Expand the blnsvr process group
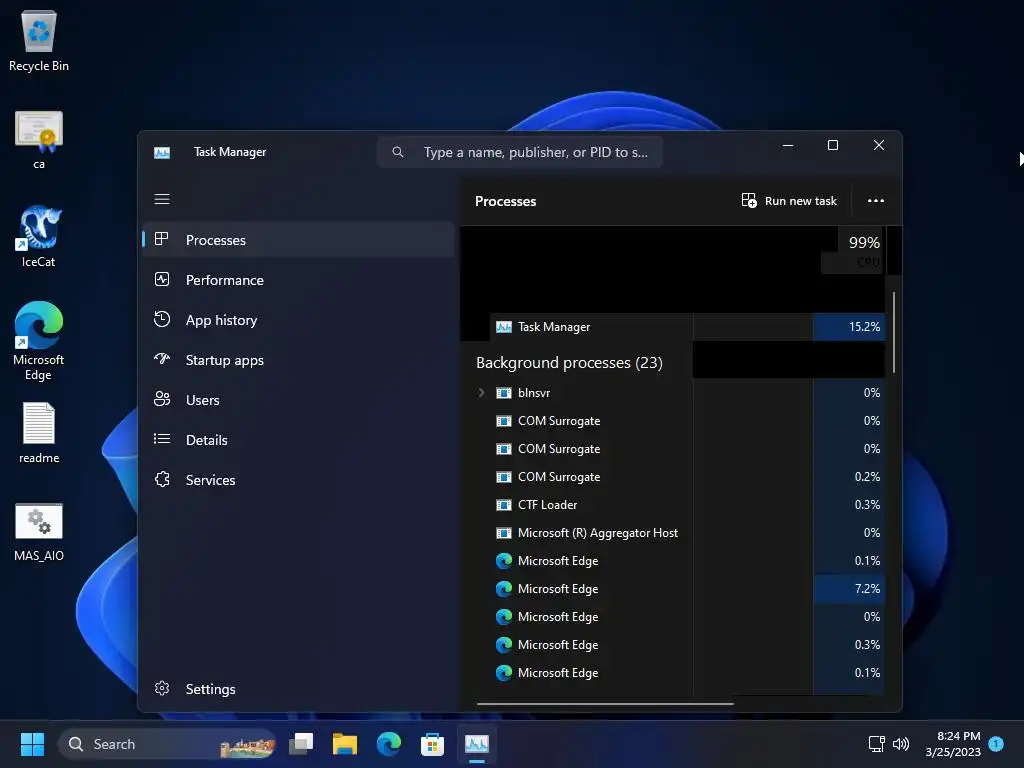The height and width of the screenshot is (768, 1024). point(481,392)
